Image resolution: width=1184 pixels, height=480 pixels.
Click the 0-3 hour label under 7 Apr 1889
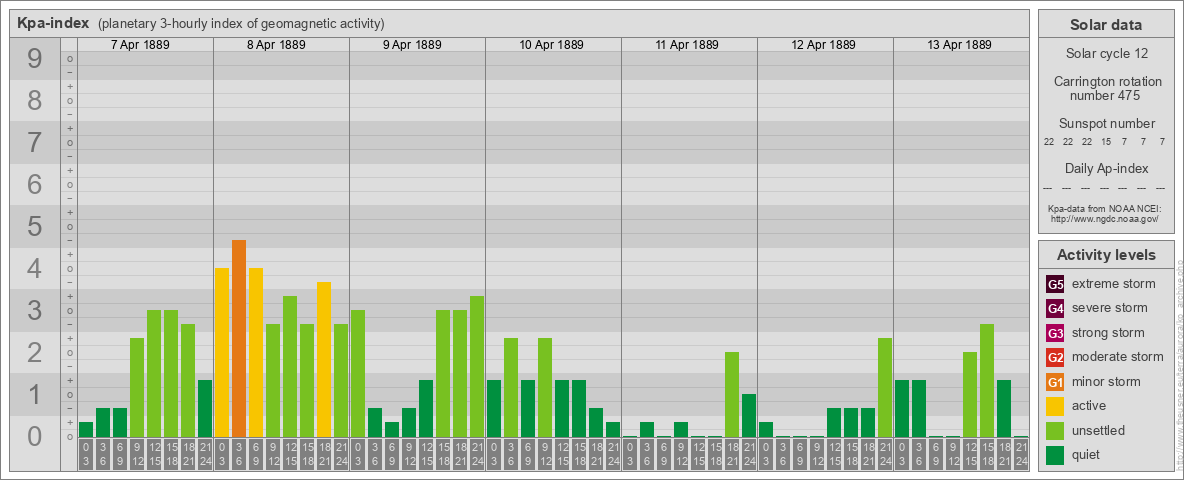pos(86,454)
